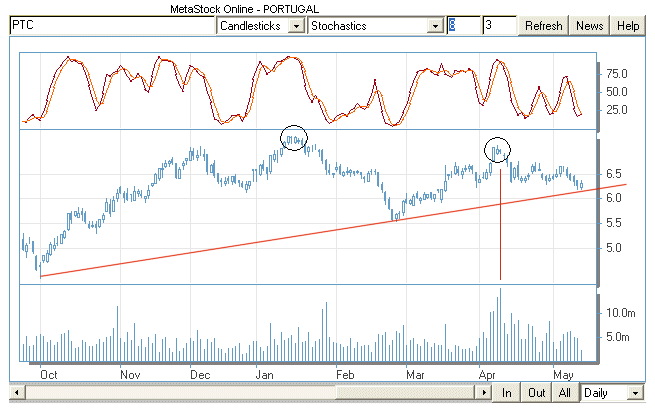
Task: Open Help
Action: pyautogui.click(x=628, y=26)
